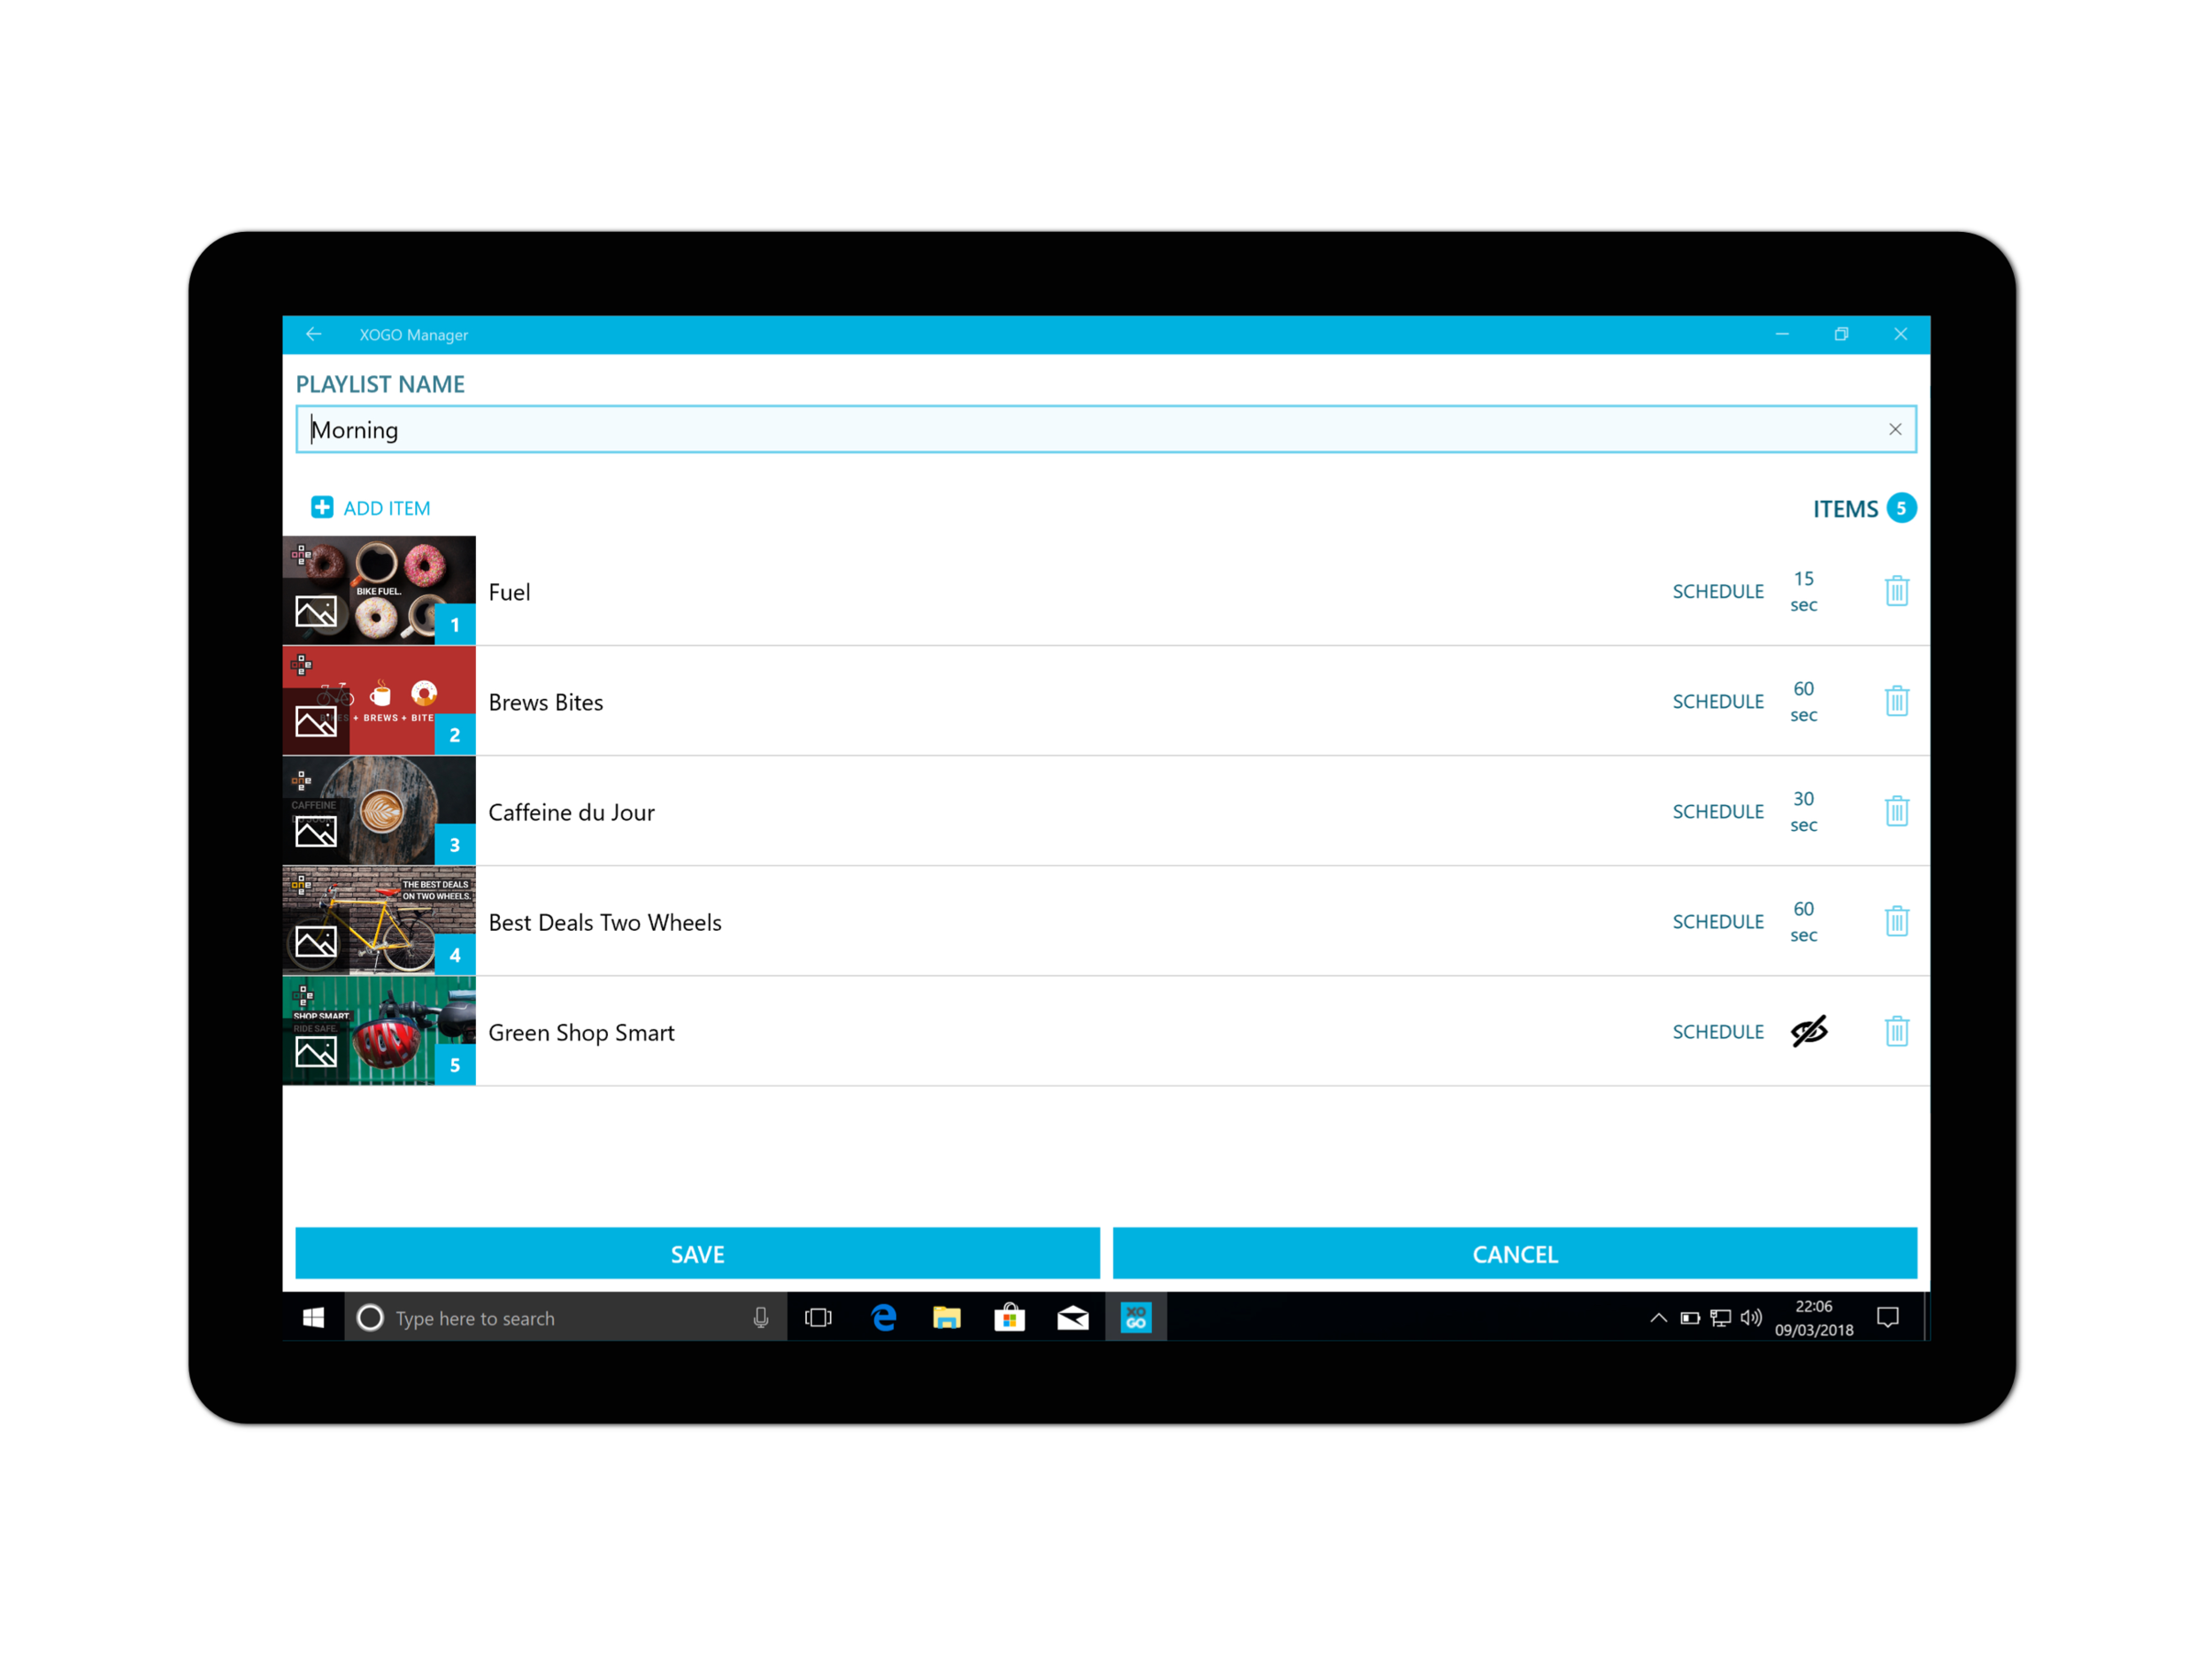Screen dimensions: 2212x1659
Task: Click the ADD ITEM icon to add content
Action: [320, 507]
